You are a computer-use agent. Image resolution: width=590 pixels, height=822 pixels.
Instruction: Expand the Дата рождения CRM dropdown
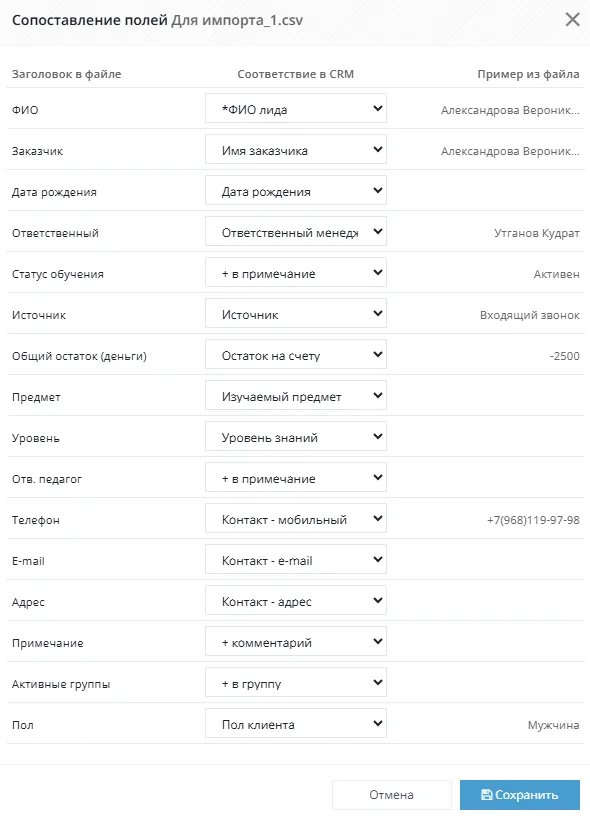[296, 190]
